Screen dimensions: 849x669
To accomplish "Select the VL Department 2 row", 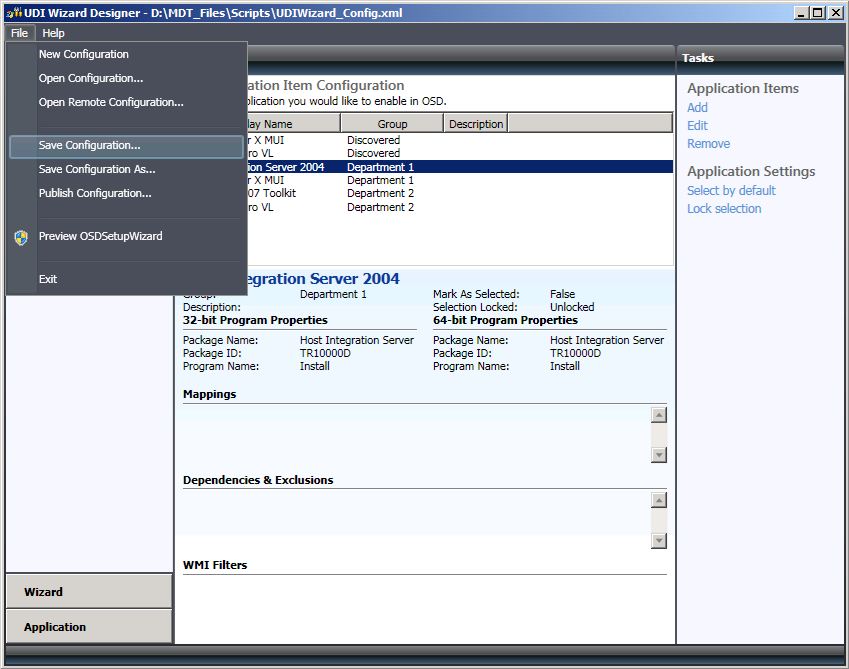I will click(460, 207).
